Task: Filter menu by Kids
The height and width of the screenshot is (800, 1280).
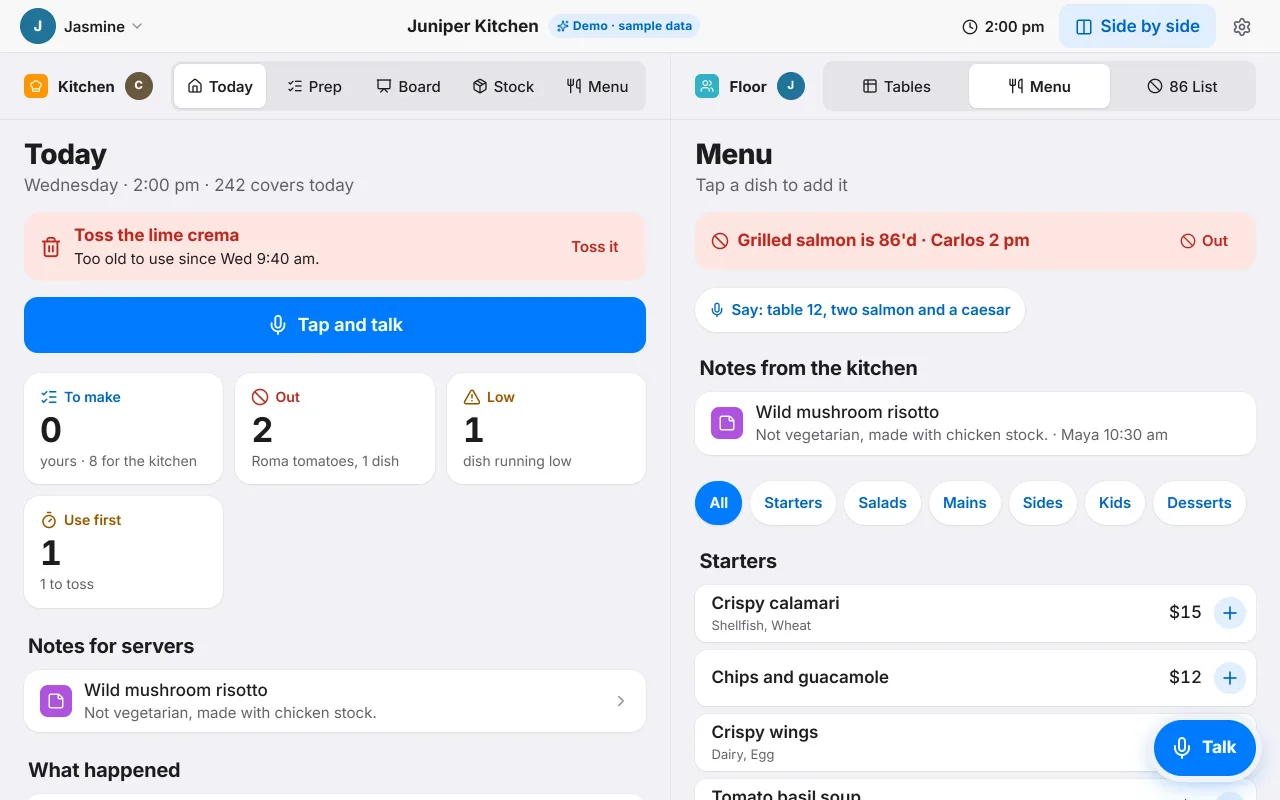Action: (x=1115, y=503)
